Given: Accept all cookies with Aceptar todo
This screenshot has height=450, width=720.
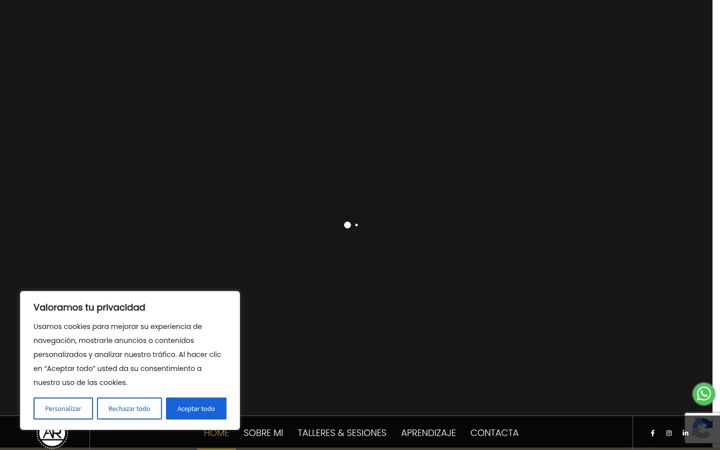Looking at the screenshot, I should click(196, 408).
